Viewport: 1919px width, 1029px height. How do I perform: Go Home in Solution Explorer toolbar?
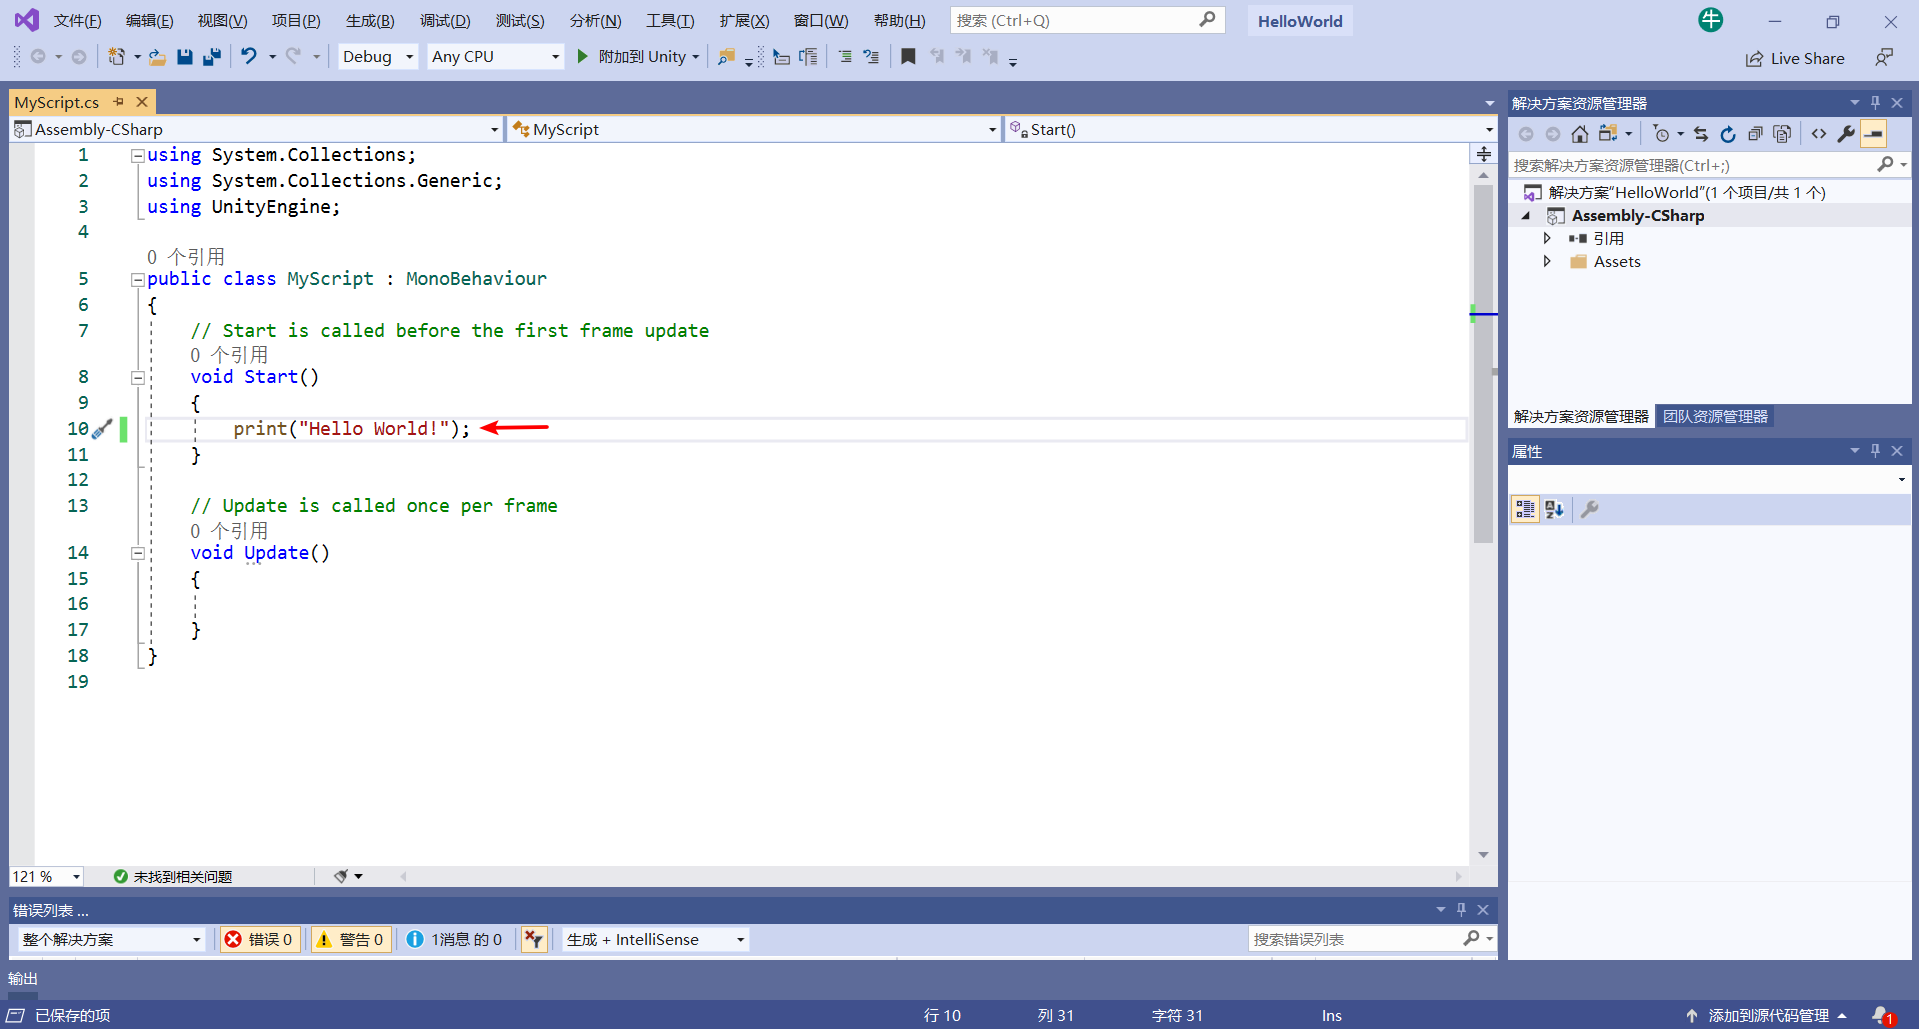click(x=1580, y=134)
